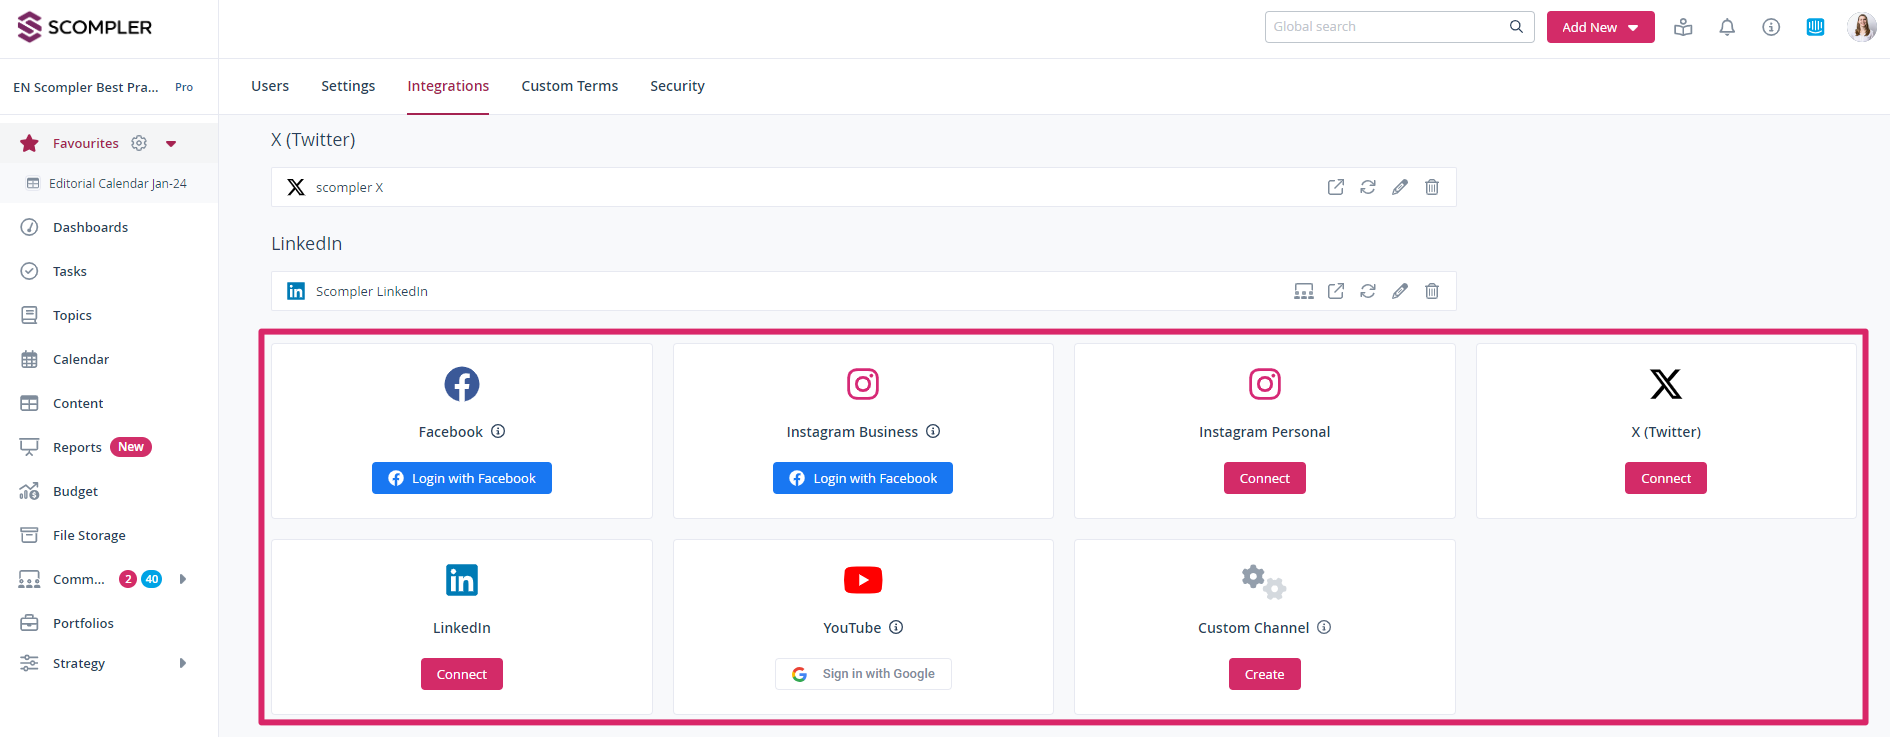Viewport: 1890px width, 737px height.
Task: Collapse the Favourites section
Action: coord(171,143)
